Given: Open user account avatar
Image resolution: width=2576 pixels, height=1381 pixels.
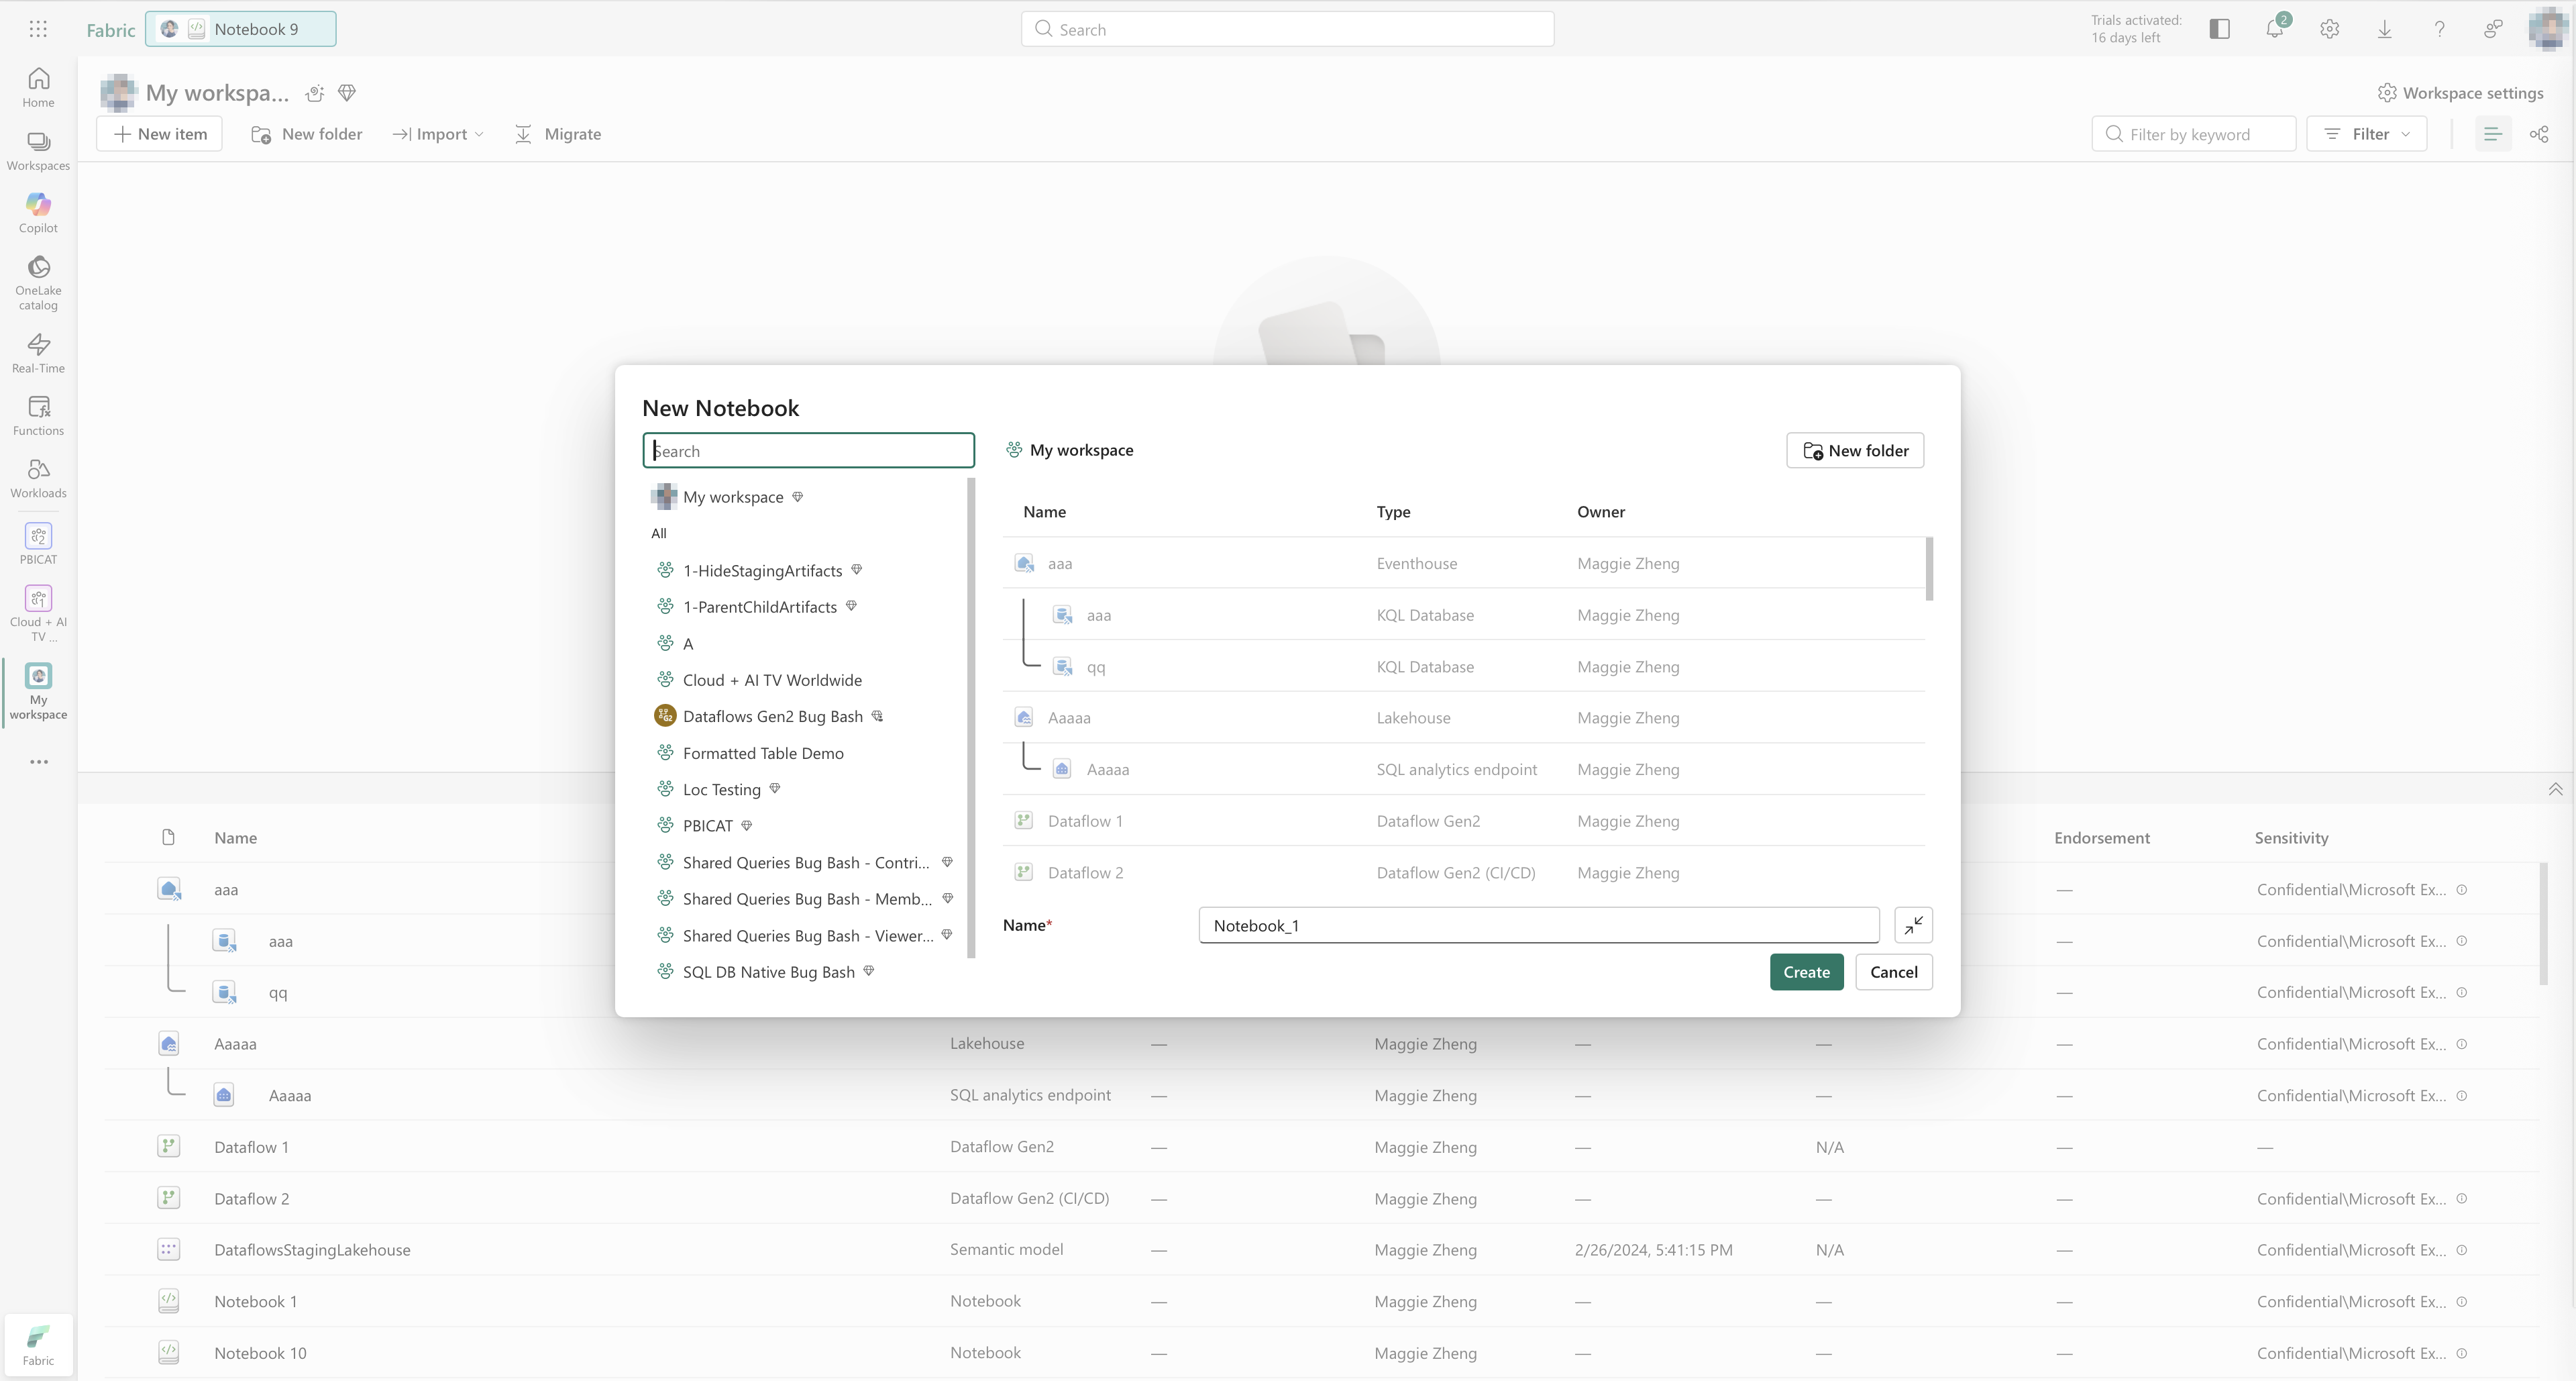Looking at the screenshot, I should (x=2549, y=29).
